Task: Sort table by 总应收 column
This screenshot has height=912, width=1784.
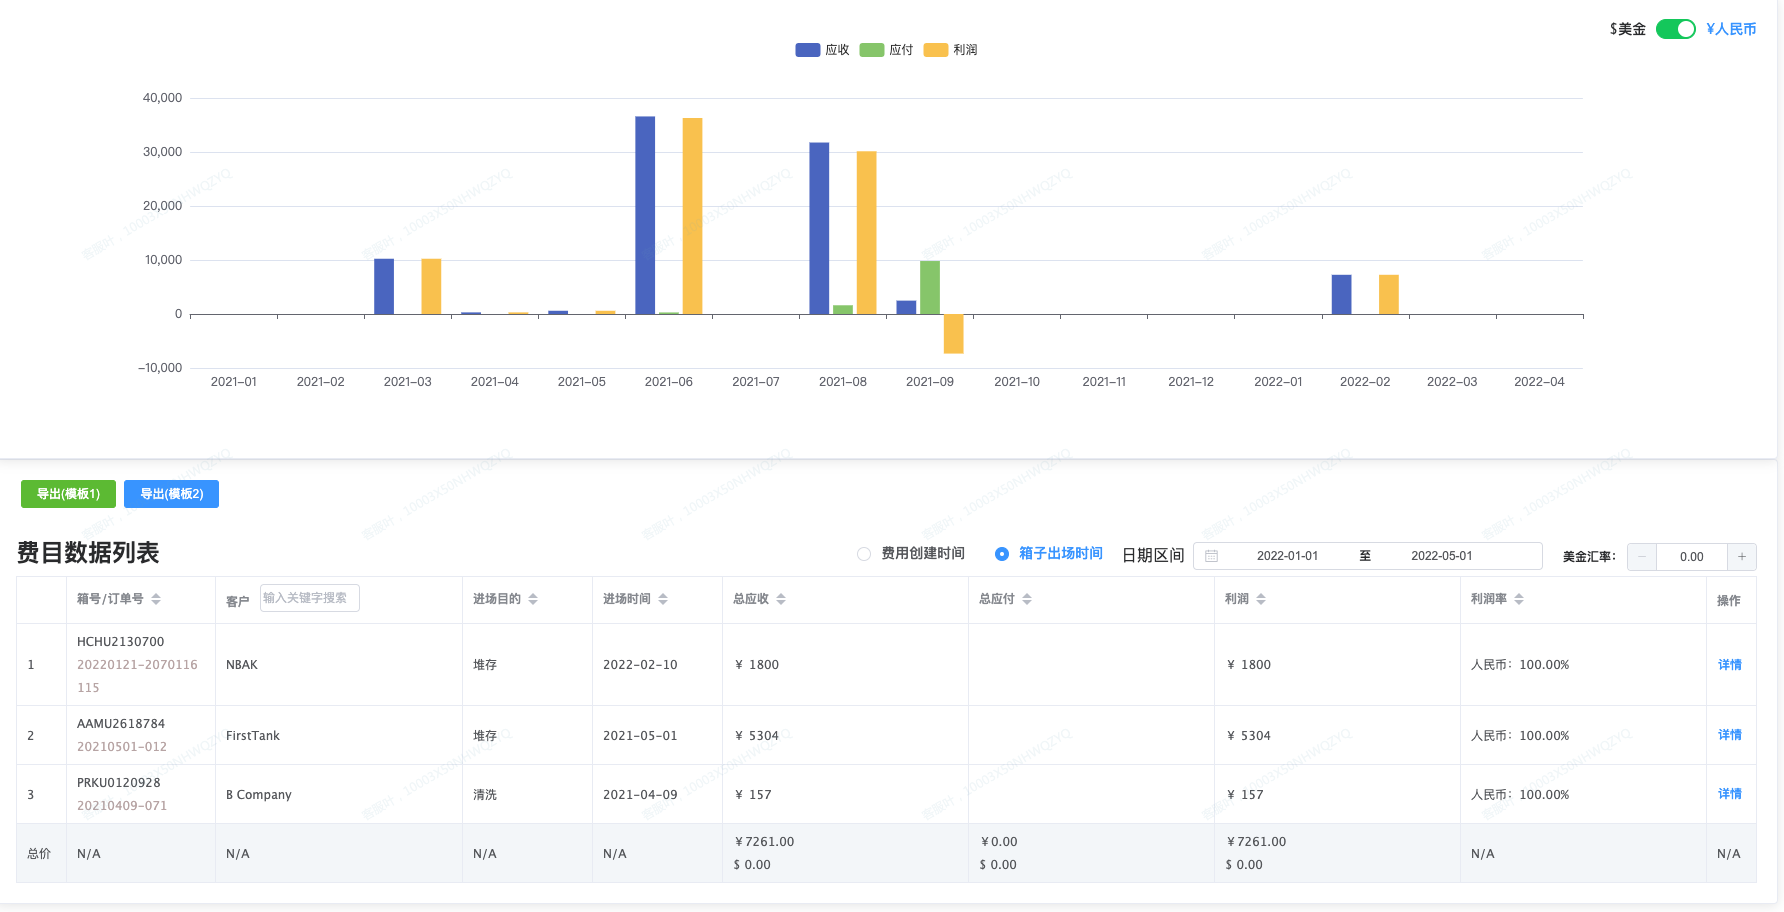Action: [781, 599]
